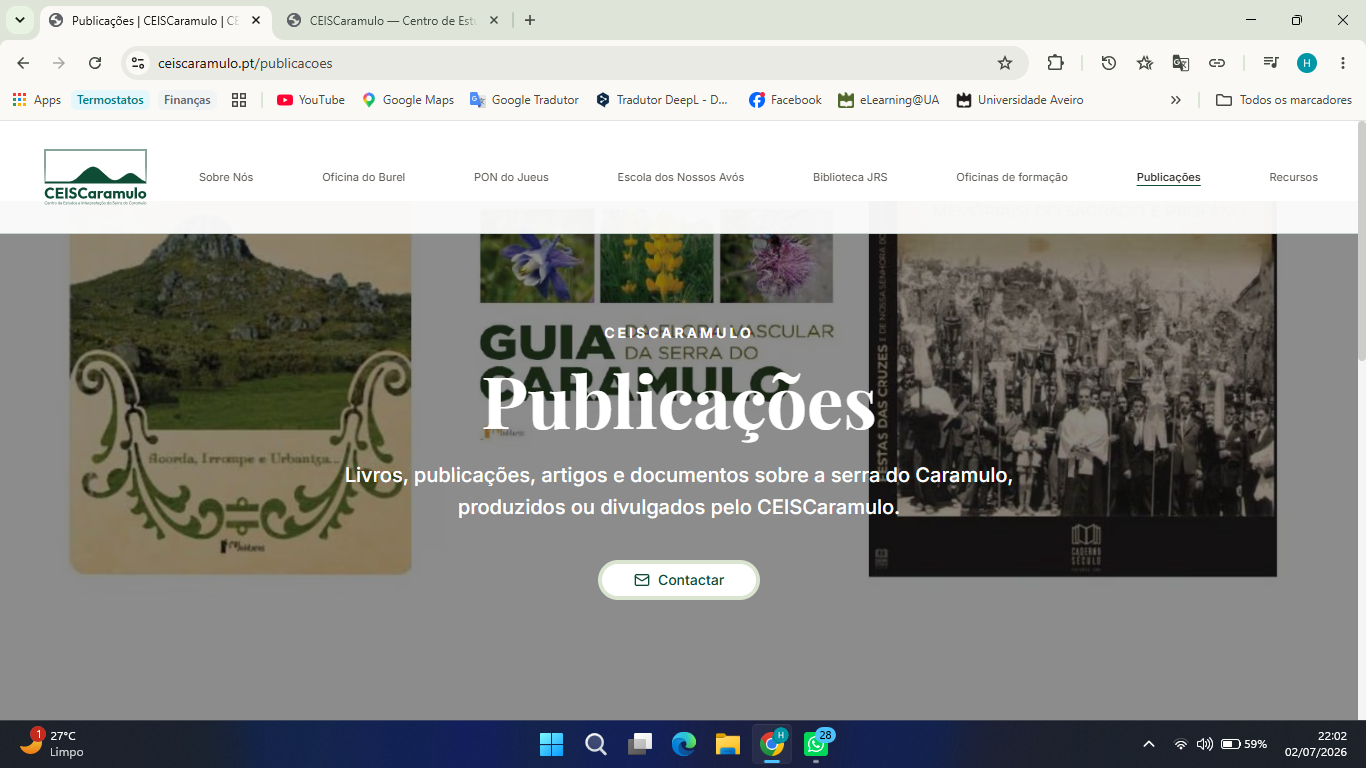The image size is (1366, 768).
Task: Expand hidden bookmarks with the double chevron
Action: [x=1176, y=100]
